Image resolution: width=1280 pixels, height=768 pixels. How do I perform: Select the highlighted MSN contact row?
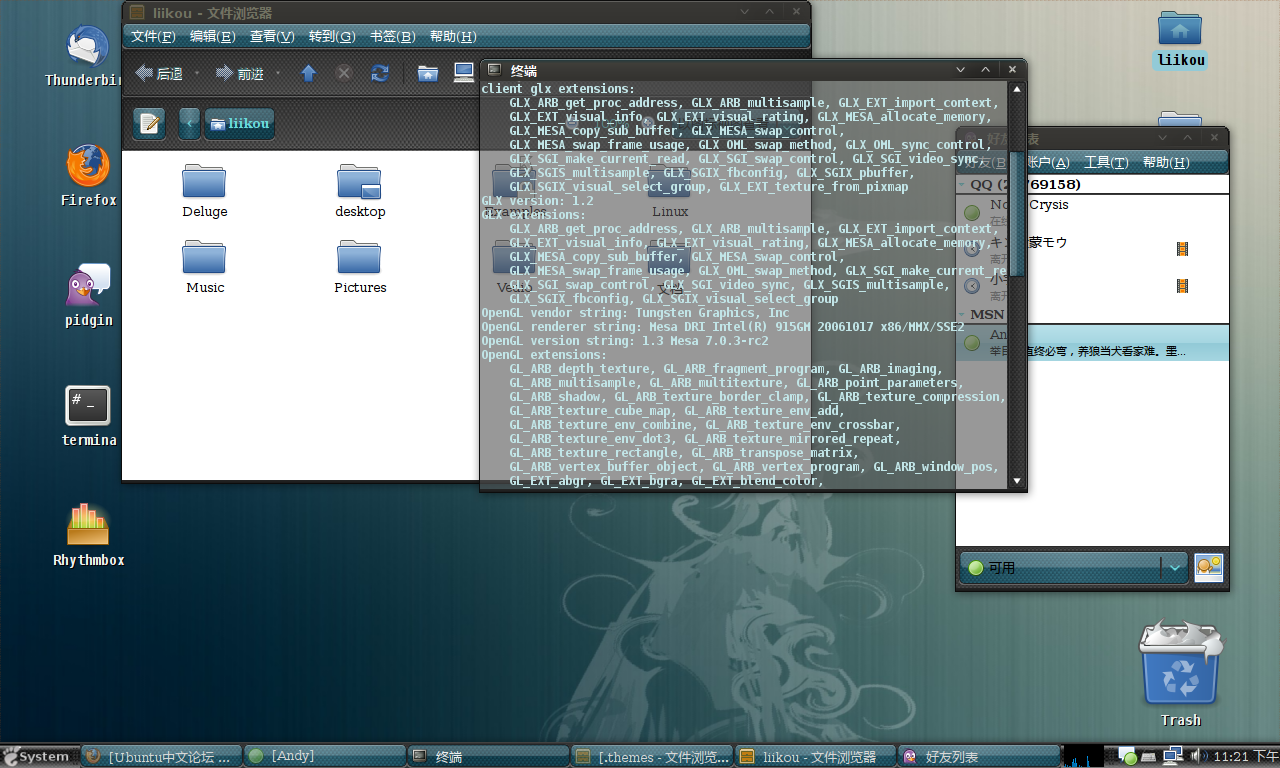tap(1092, 343)
